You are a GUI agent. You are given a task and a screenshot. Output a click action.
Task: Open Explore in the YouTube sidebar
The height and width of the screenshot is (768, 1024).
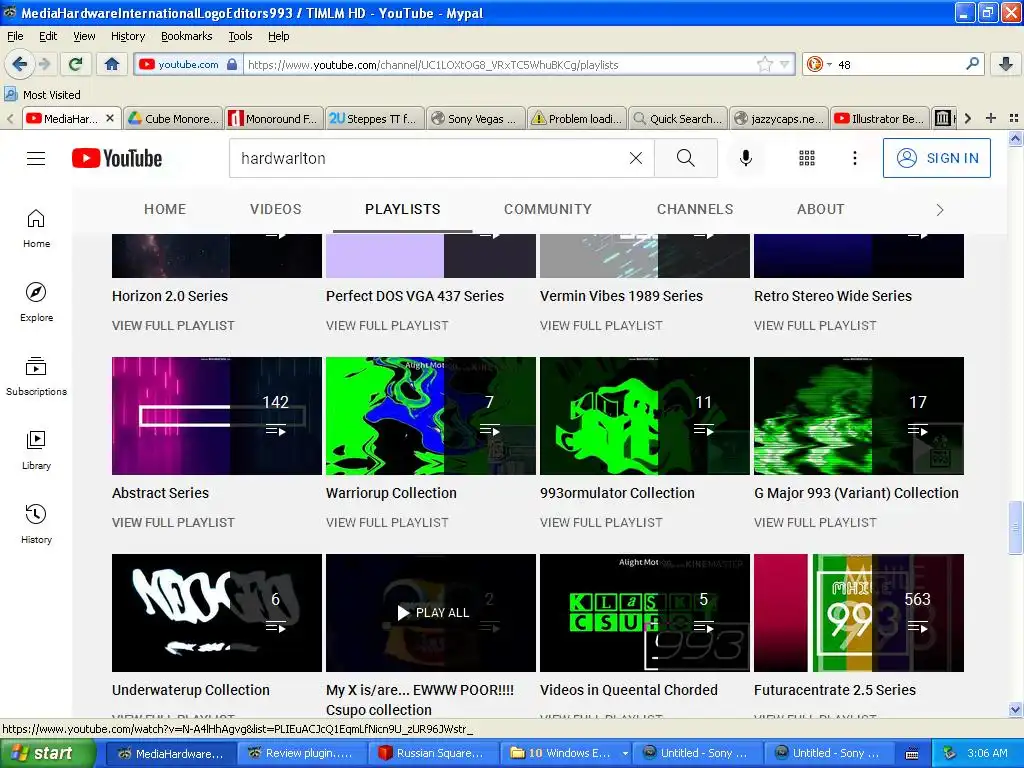36,302
